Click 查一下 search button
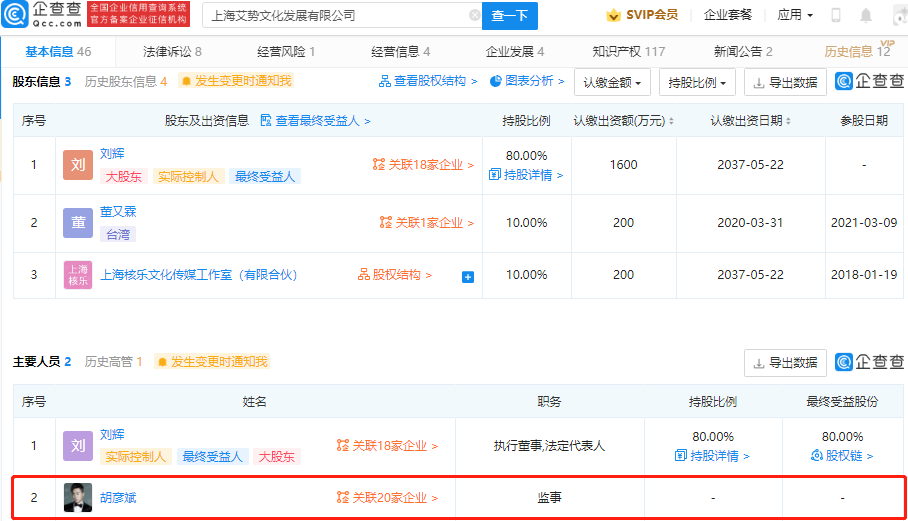Image resolution: width=908 pixels, height=521 pixels. 510,16
